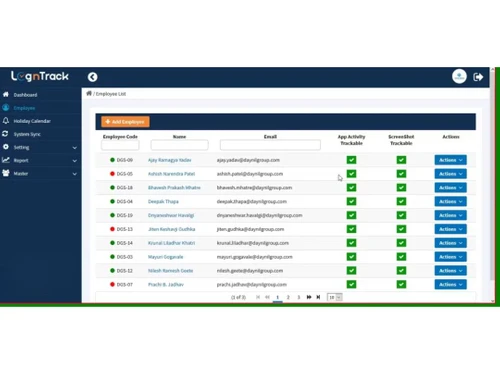Toggle App Activity Trackable for DGS-13 row
This screenshot has height=375, width=500.
click(351, 229)
